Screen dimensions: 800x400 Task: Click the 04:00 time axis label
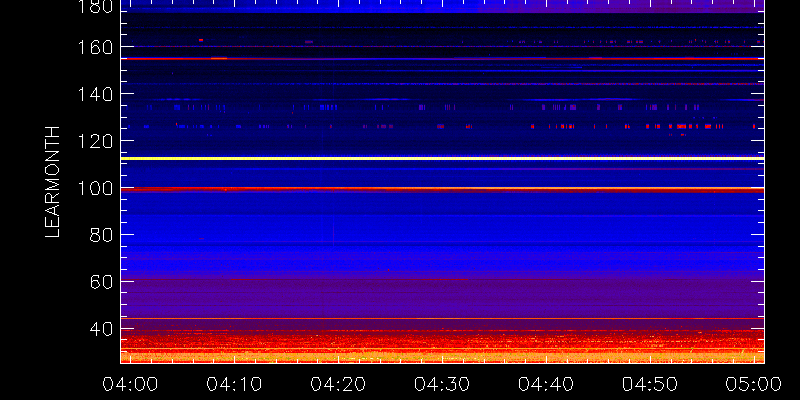click(130, 384)
